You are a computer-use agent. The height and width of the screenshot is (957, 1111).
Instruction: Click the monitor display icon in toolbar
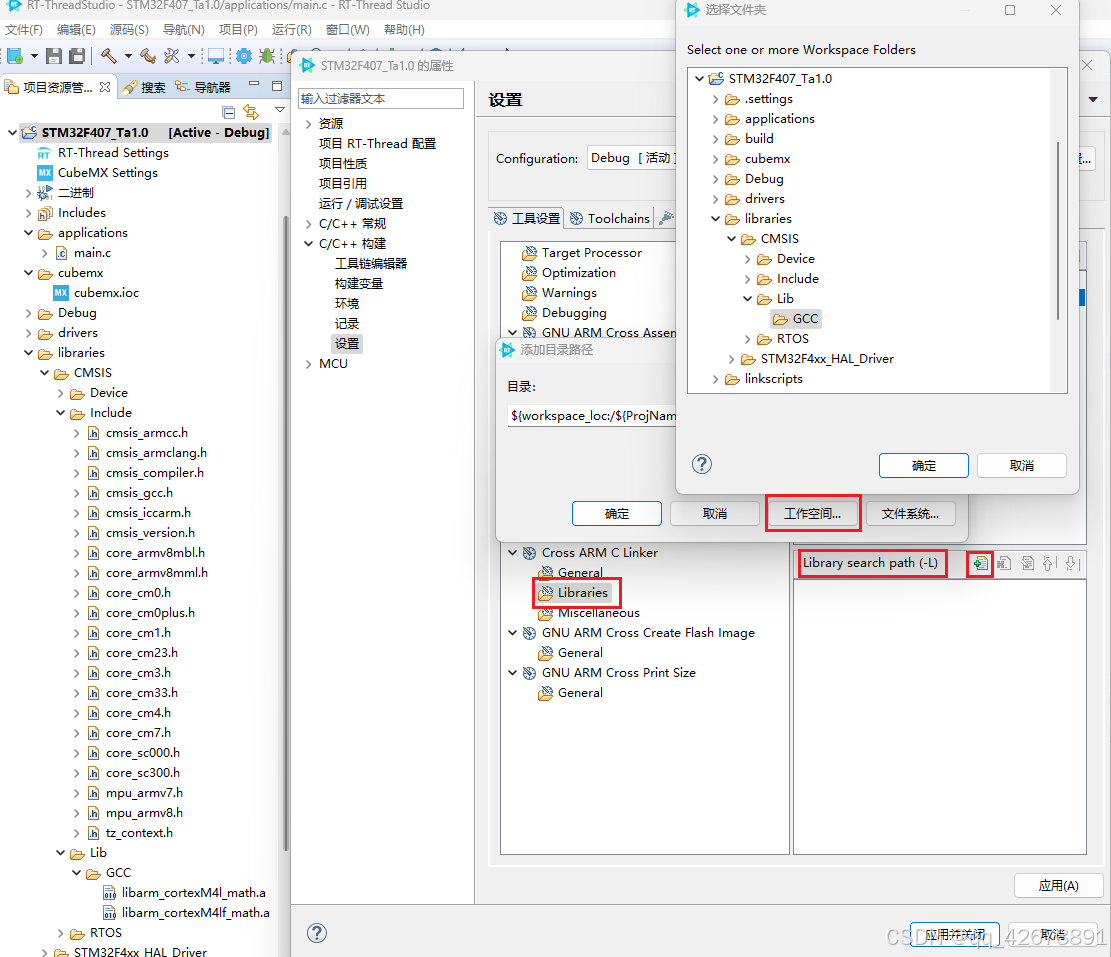tap(215, 56)
